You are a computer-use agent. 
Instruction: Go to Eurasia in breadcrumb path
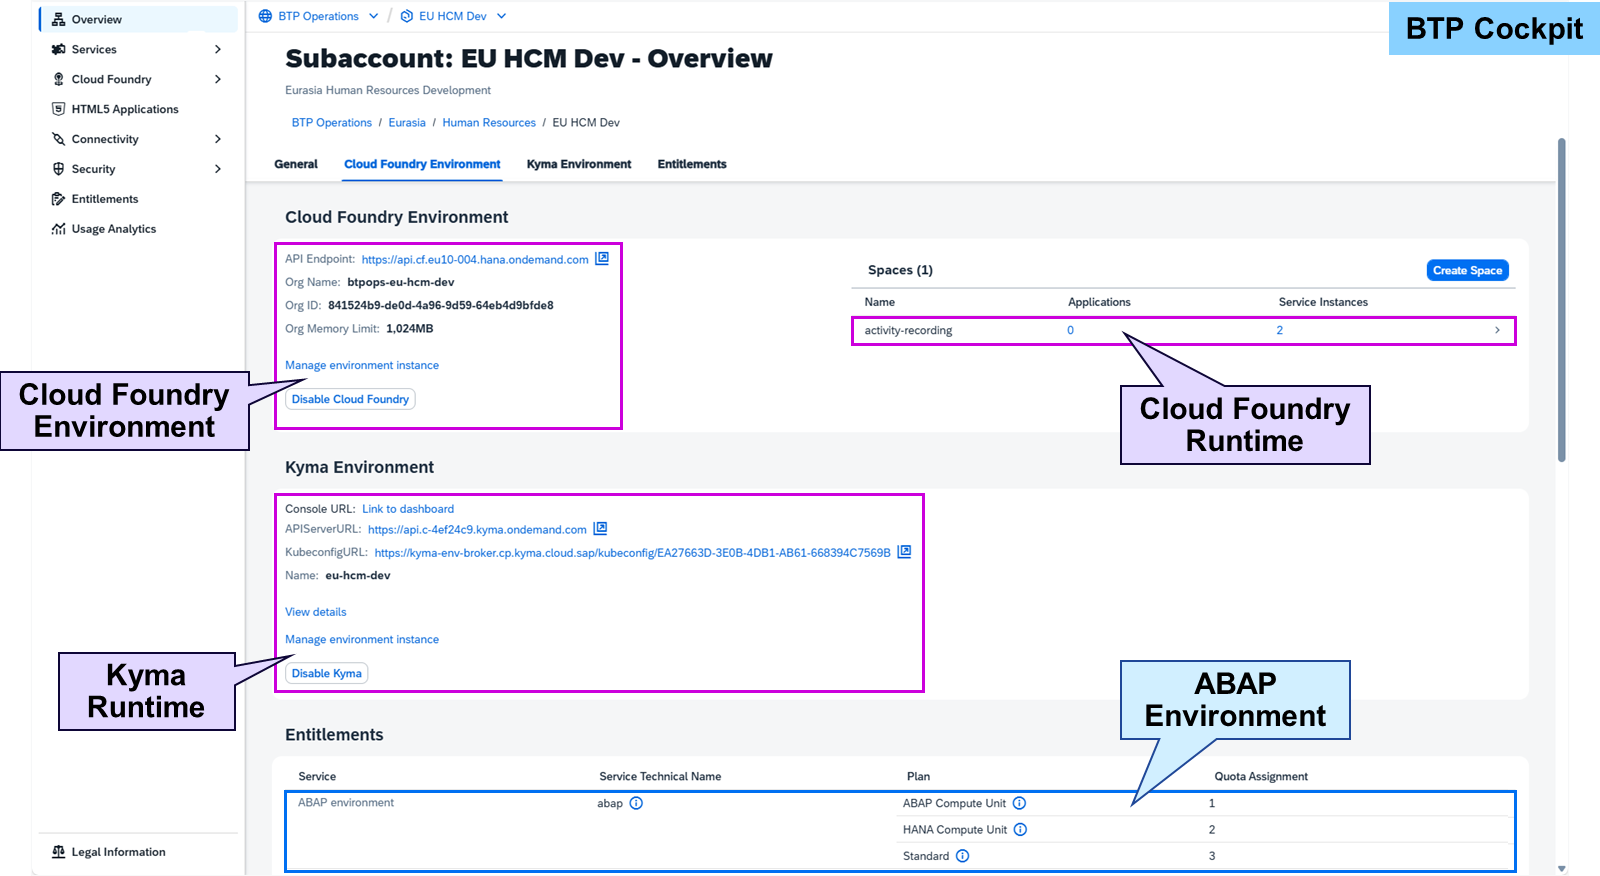[407, 123]
